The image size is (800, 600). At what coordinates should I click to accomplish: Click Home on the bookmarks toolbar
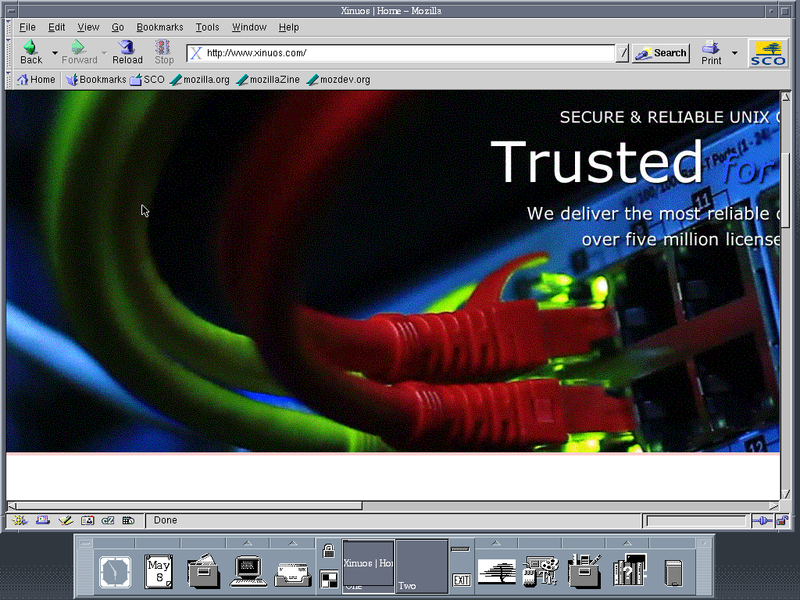36,80
